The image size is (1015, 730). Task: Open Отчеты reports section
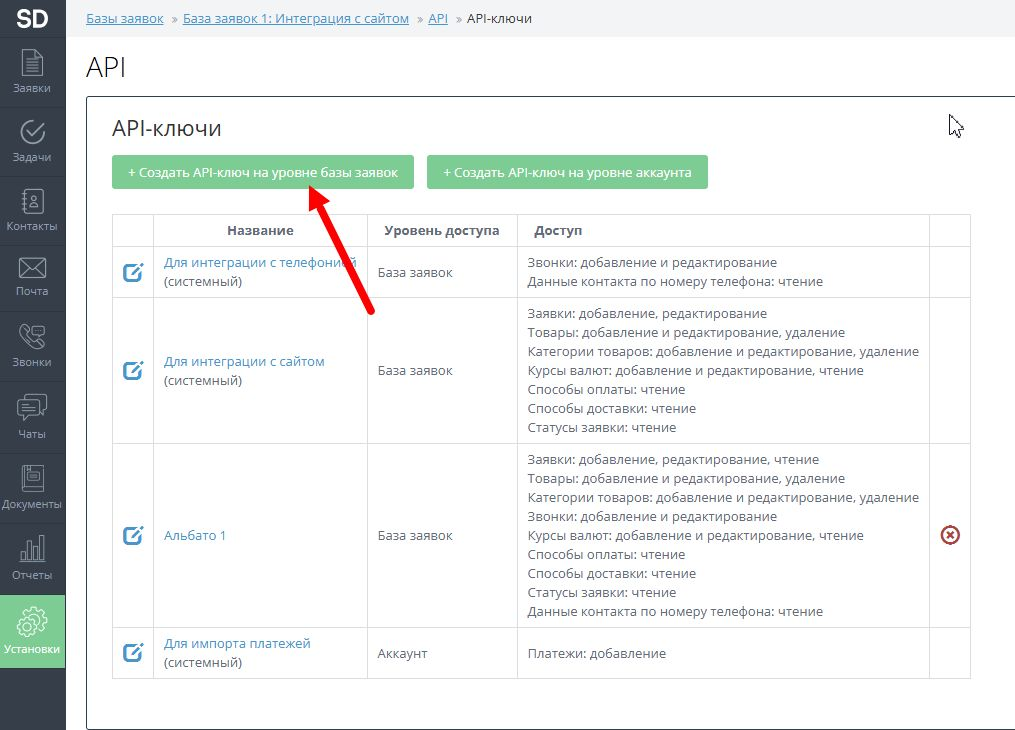pyautogui.click(x=32, y=558)
